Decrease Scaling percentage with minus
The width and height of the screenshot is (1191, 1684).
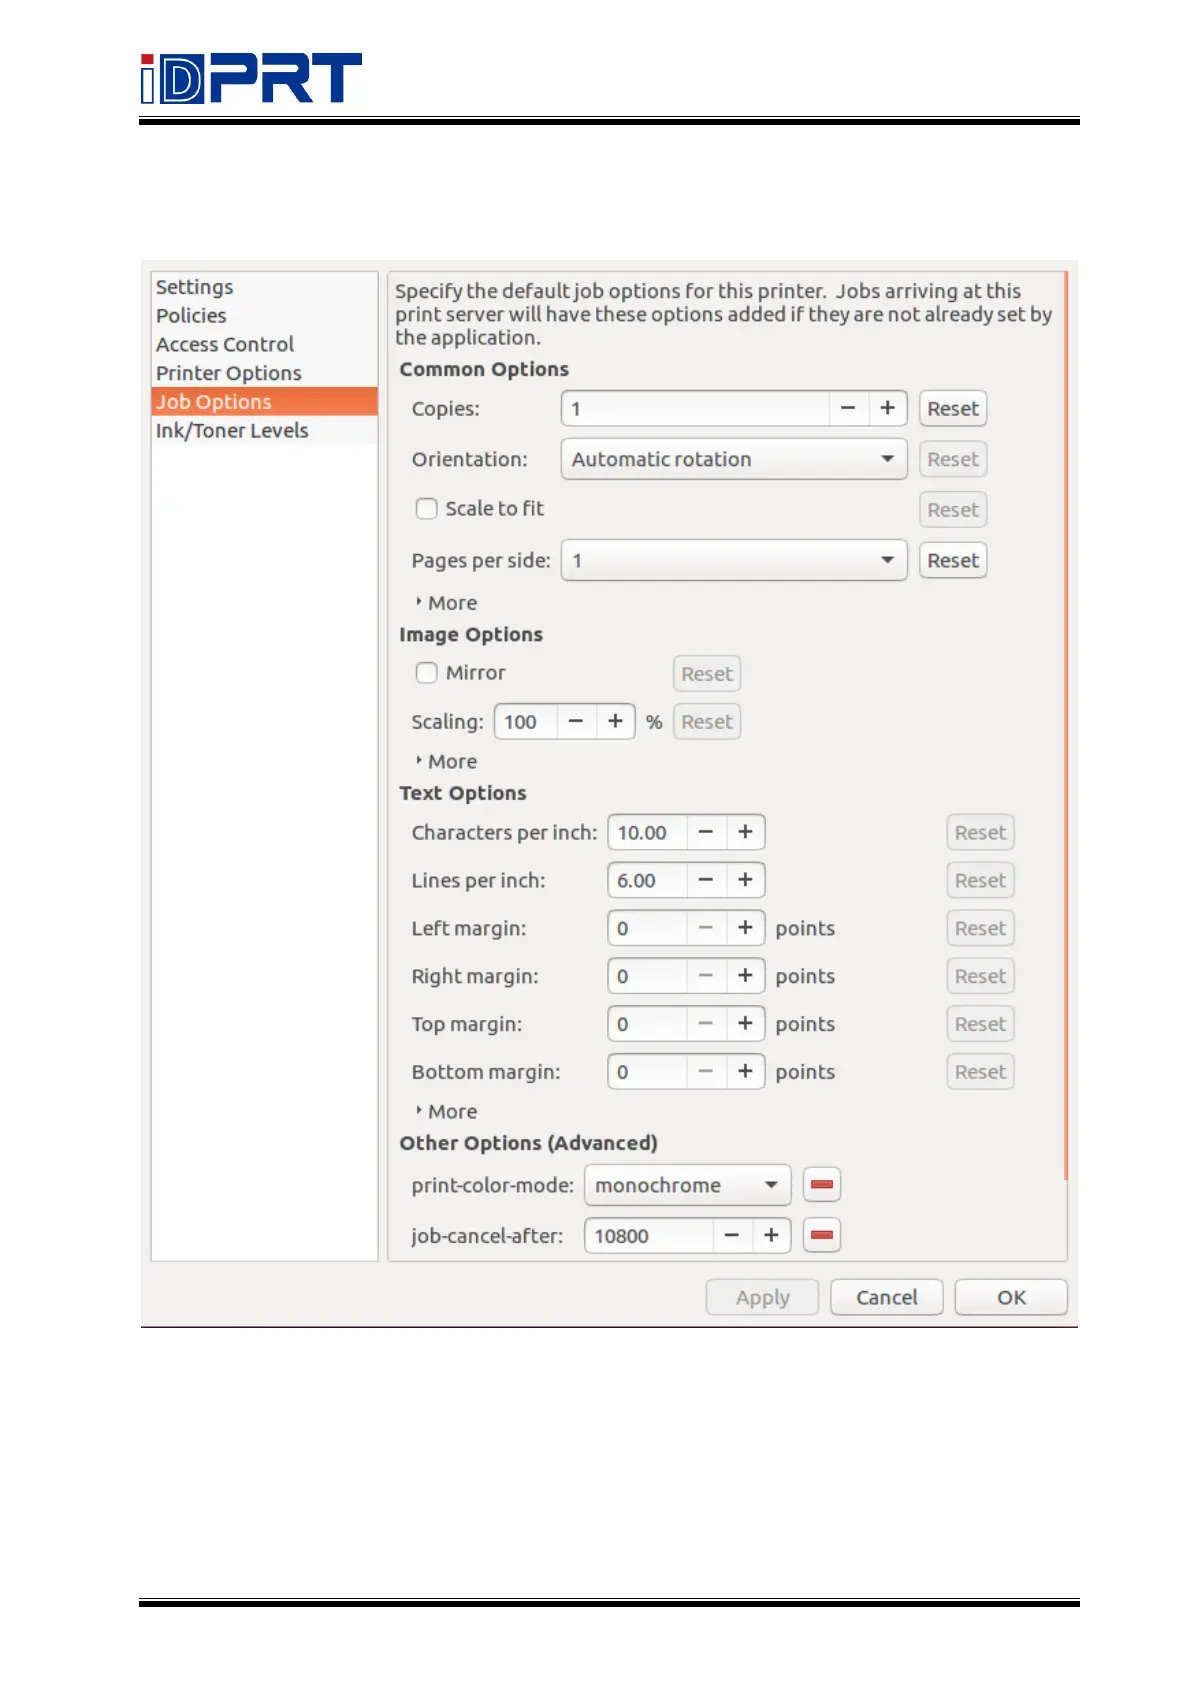[576, 721]
